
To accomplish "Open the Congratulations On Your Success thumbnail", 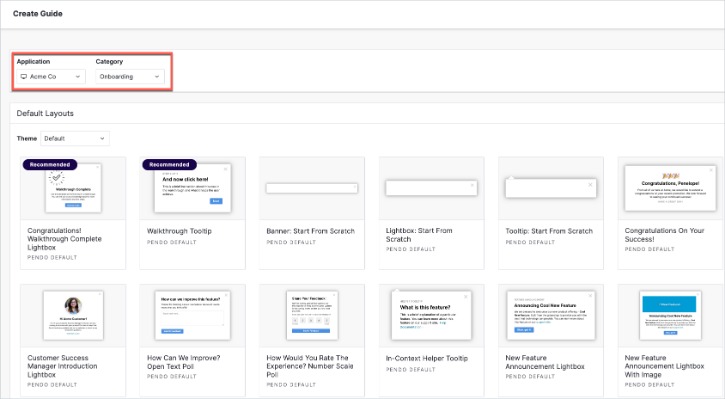I will (670, 188).
